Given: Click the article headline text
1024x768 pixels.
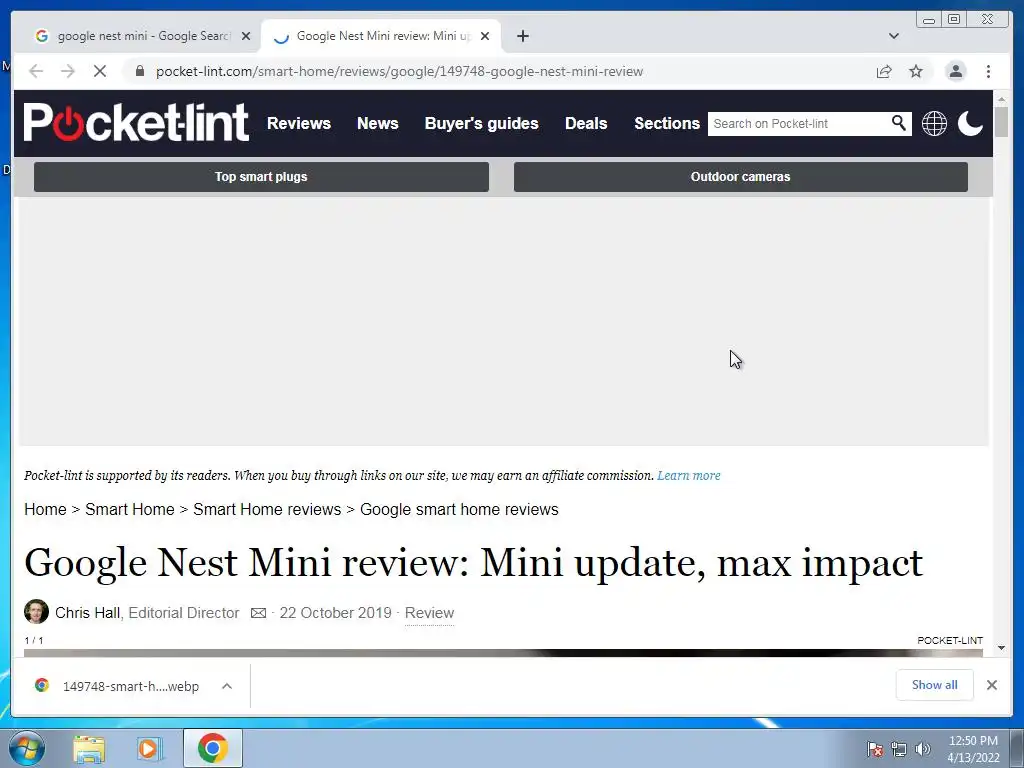Looking at the screenshot, I should 473,563.
